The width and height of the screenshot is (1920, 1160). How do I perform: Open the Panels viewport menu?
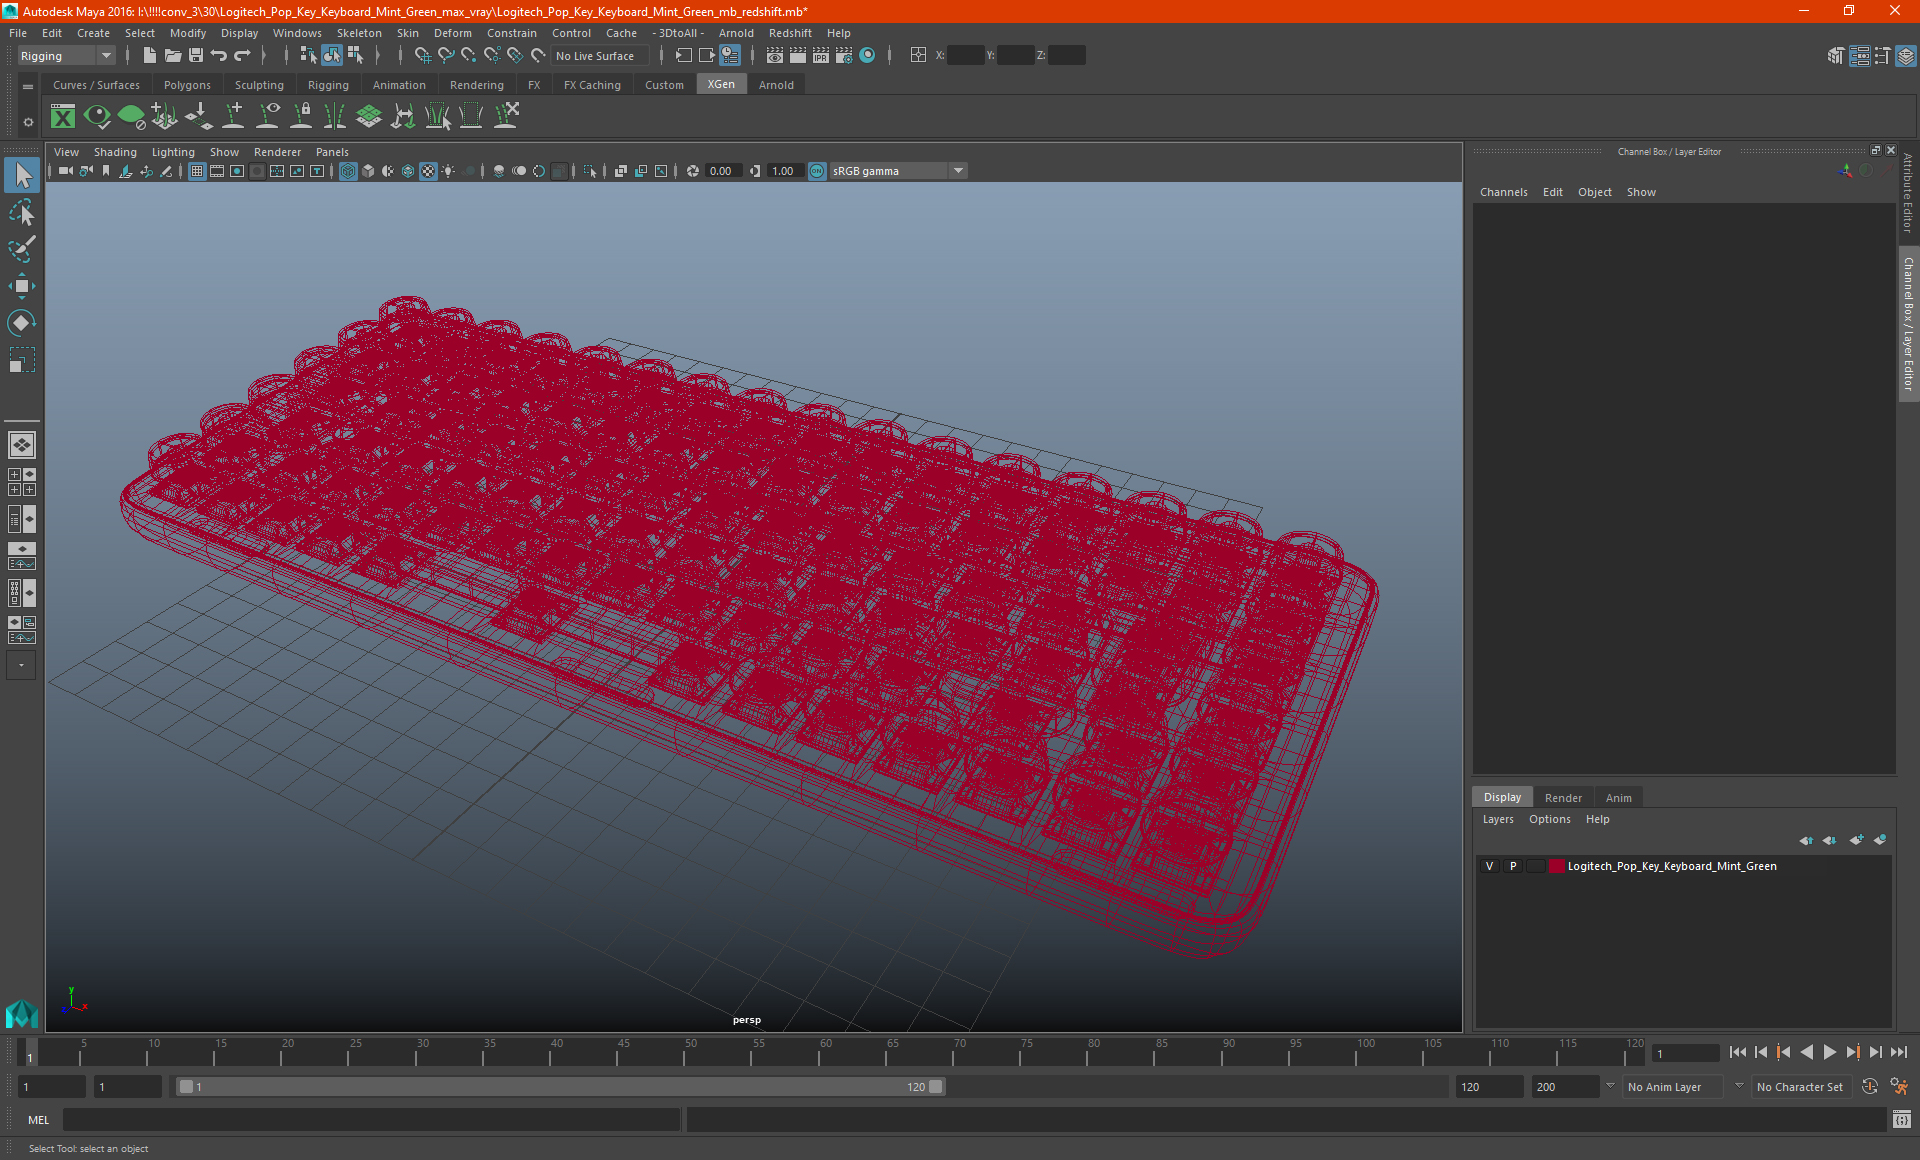(332, 152)
